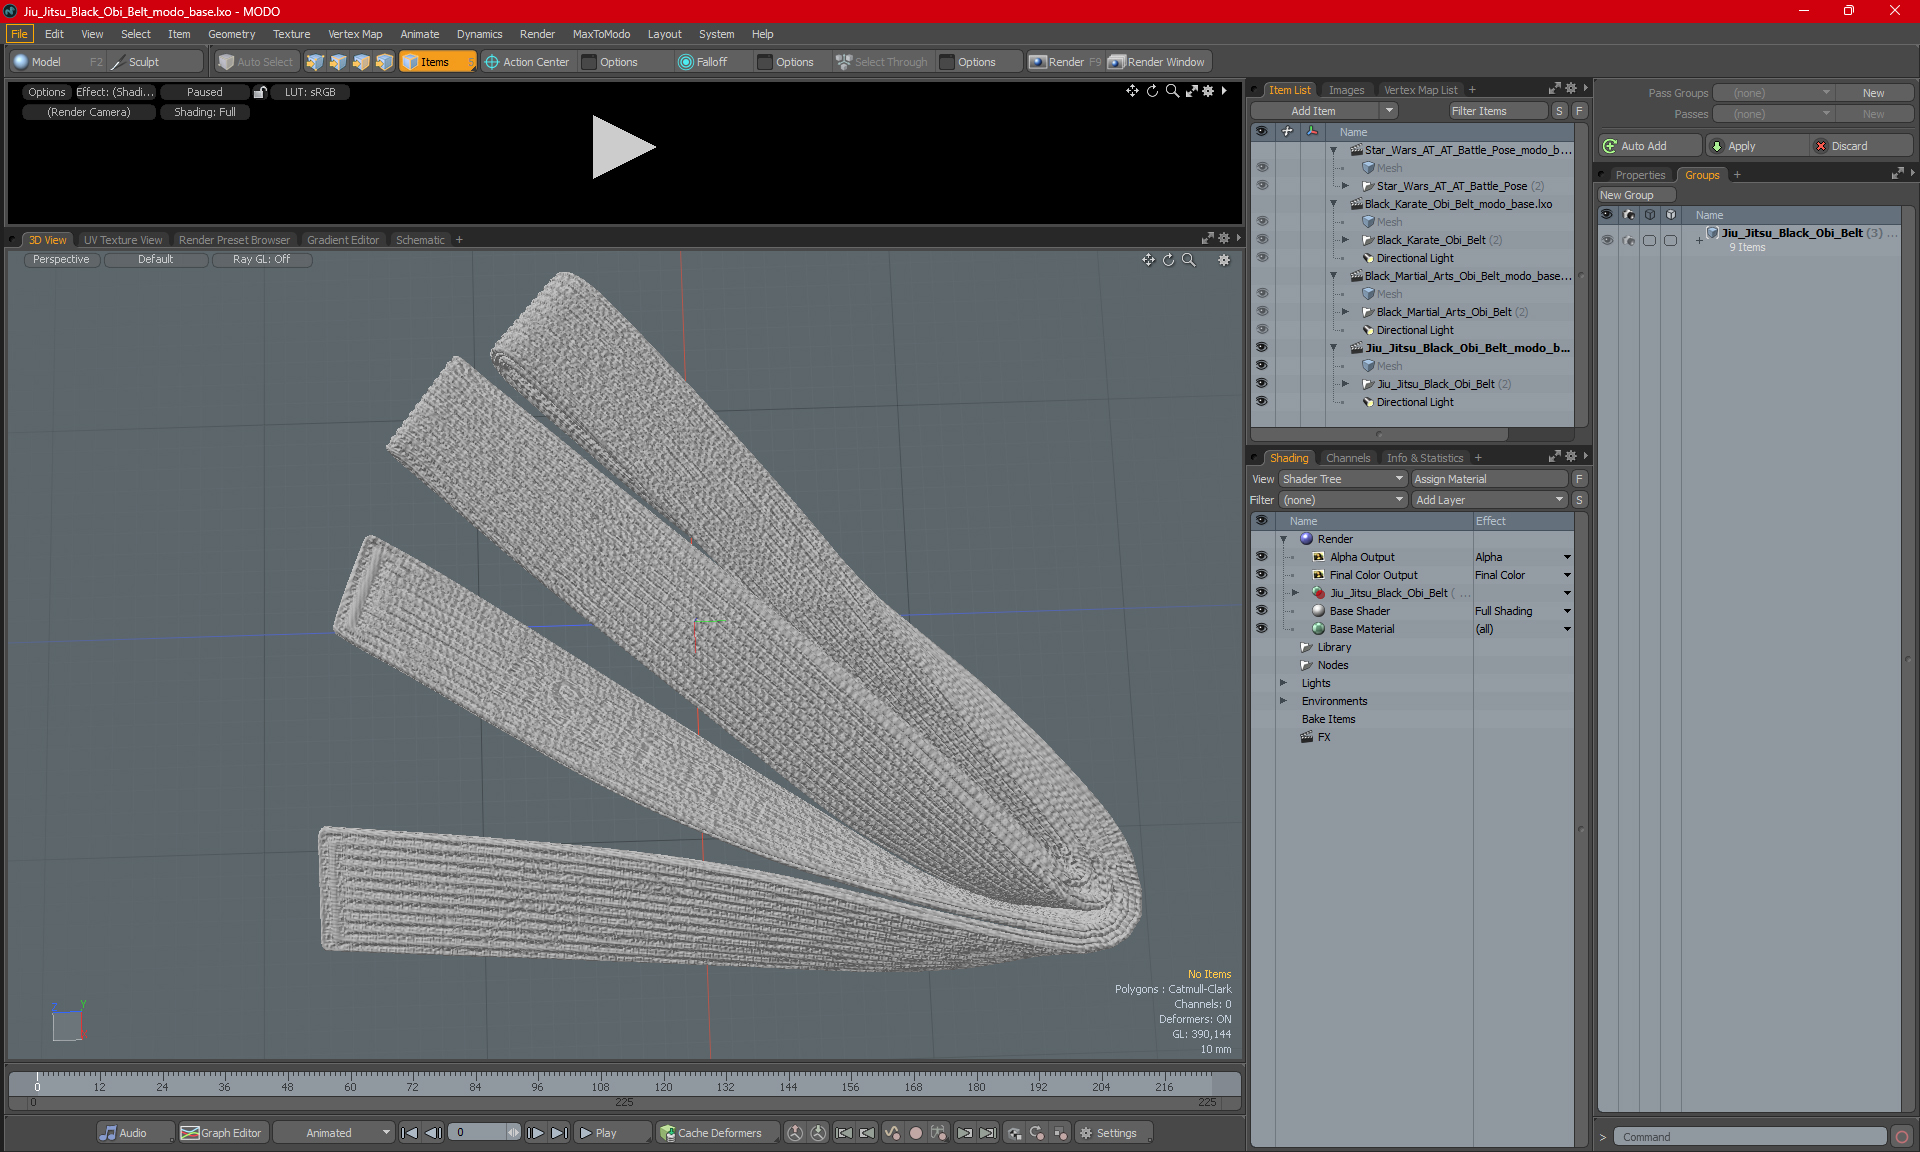Click the Cache Deformers icon
Screen dimensions: 1920x1152
[667, 1133]
